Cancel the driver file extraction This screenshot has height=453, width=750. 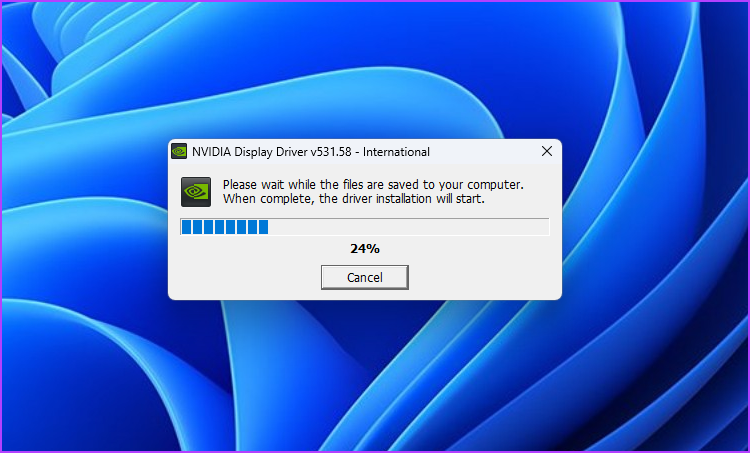tap(364, 277)
